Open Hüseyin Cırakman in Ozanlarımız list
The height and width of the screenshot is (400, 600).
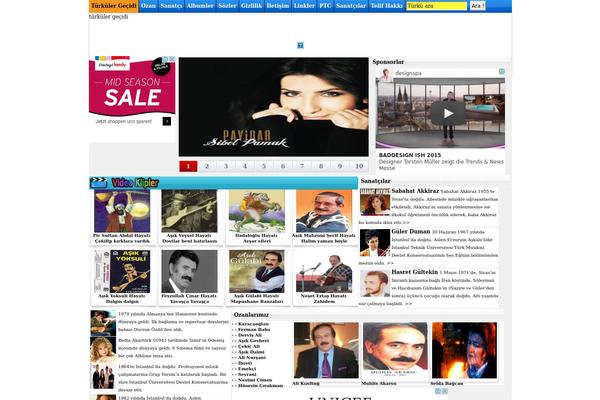(x=260, y=385)
